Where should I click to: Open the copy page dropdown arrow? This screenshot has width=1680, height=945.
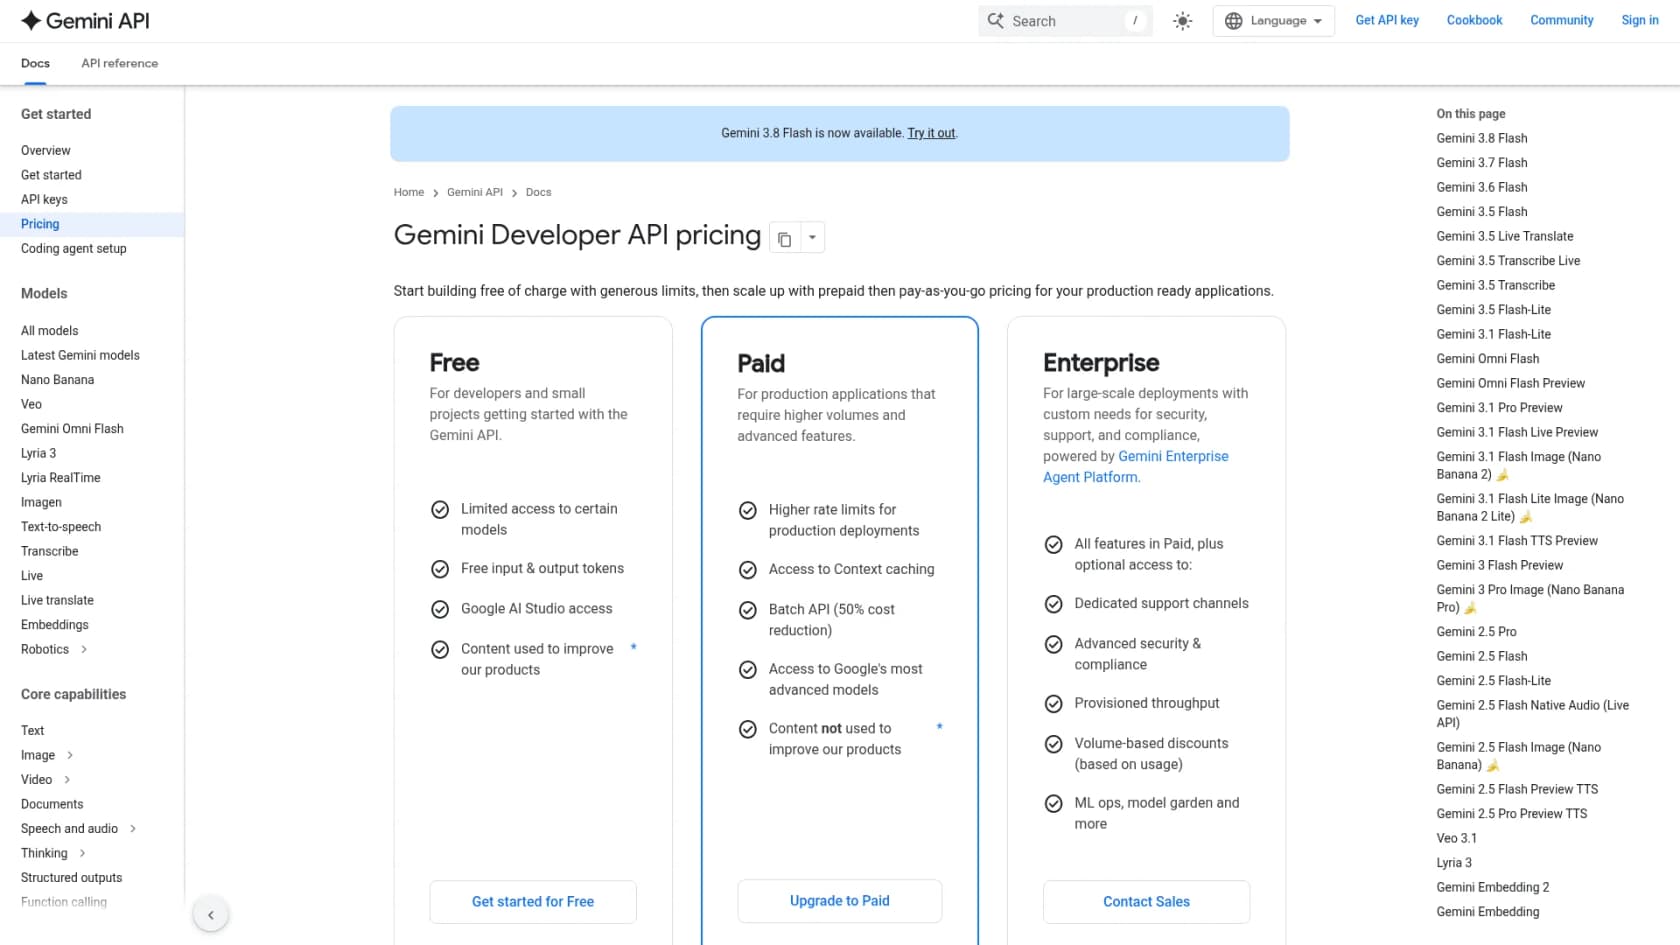[812, 238]
